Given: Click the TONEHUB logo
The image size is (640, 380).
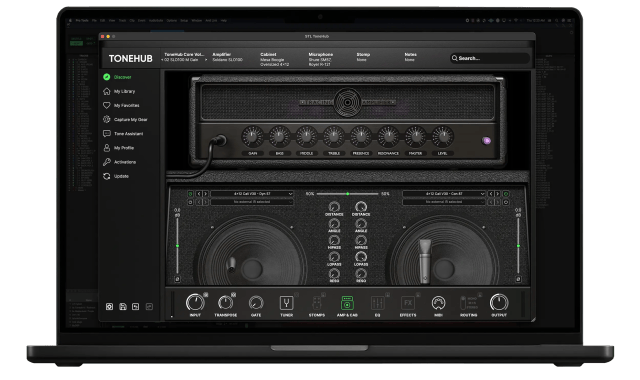Looking at the screenshot, I should point(131,59).
